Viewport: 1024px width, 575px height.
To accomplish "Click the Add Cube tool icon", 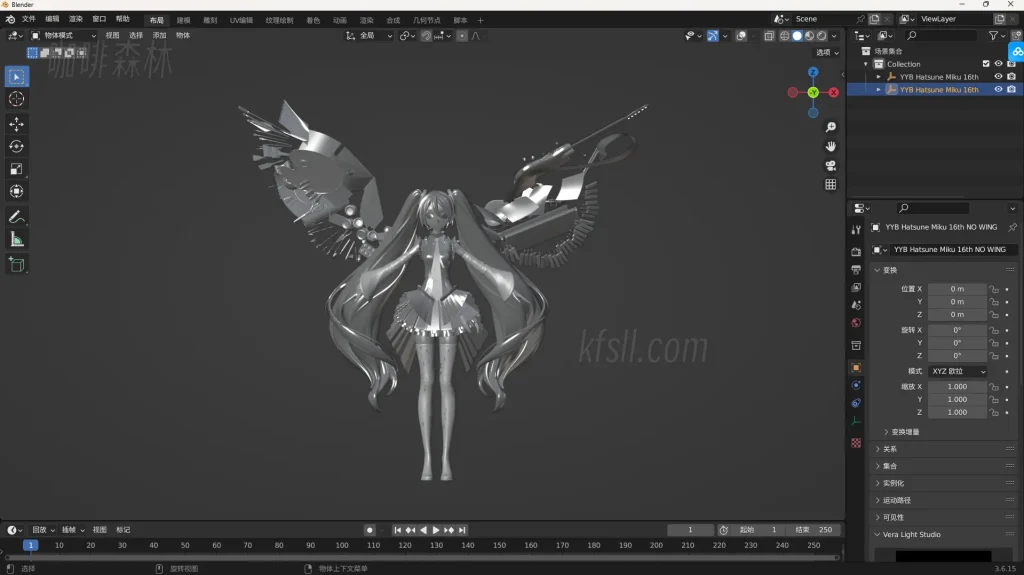I will pyautogui.click(x=17, y=264).
